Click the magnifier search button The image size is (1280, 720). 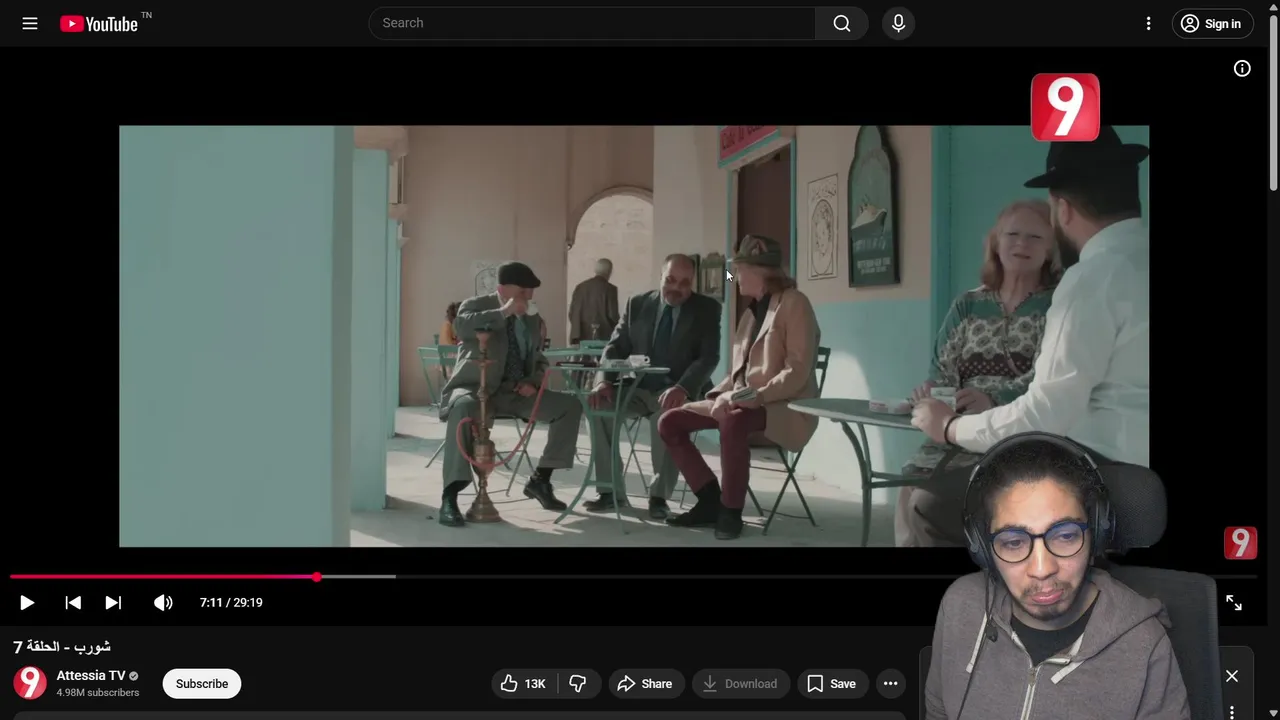[842, 23]
